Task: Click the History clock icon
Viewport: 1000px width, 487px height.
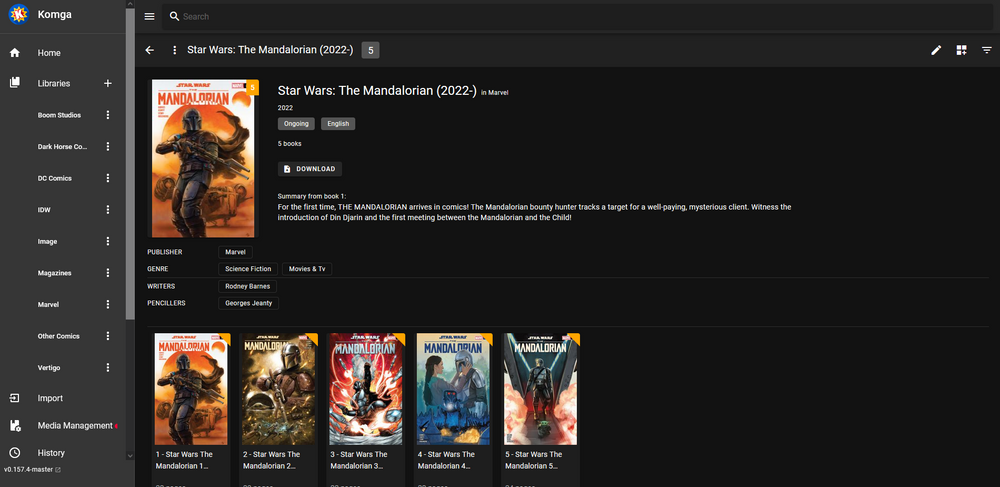Action: point(15,453)
